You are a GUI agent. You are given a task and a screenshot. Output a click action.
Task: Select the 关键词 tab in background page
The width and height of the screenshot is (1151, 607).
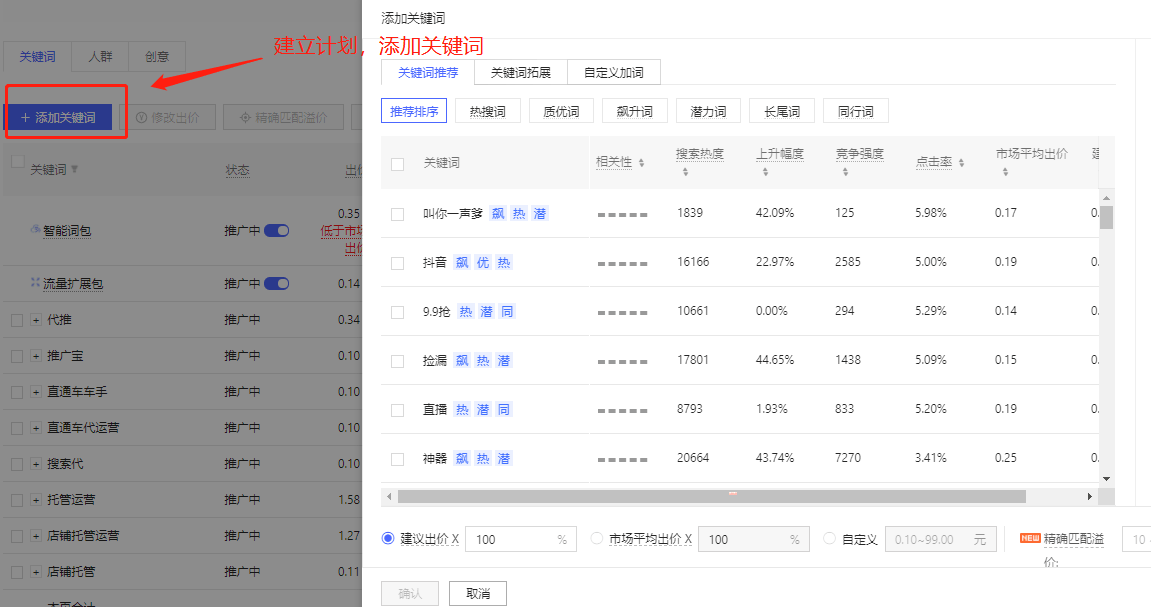(x=37, y=57)
